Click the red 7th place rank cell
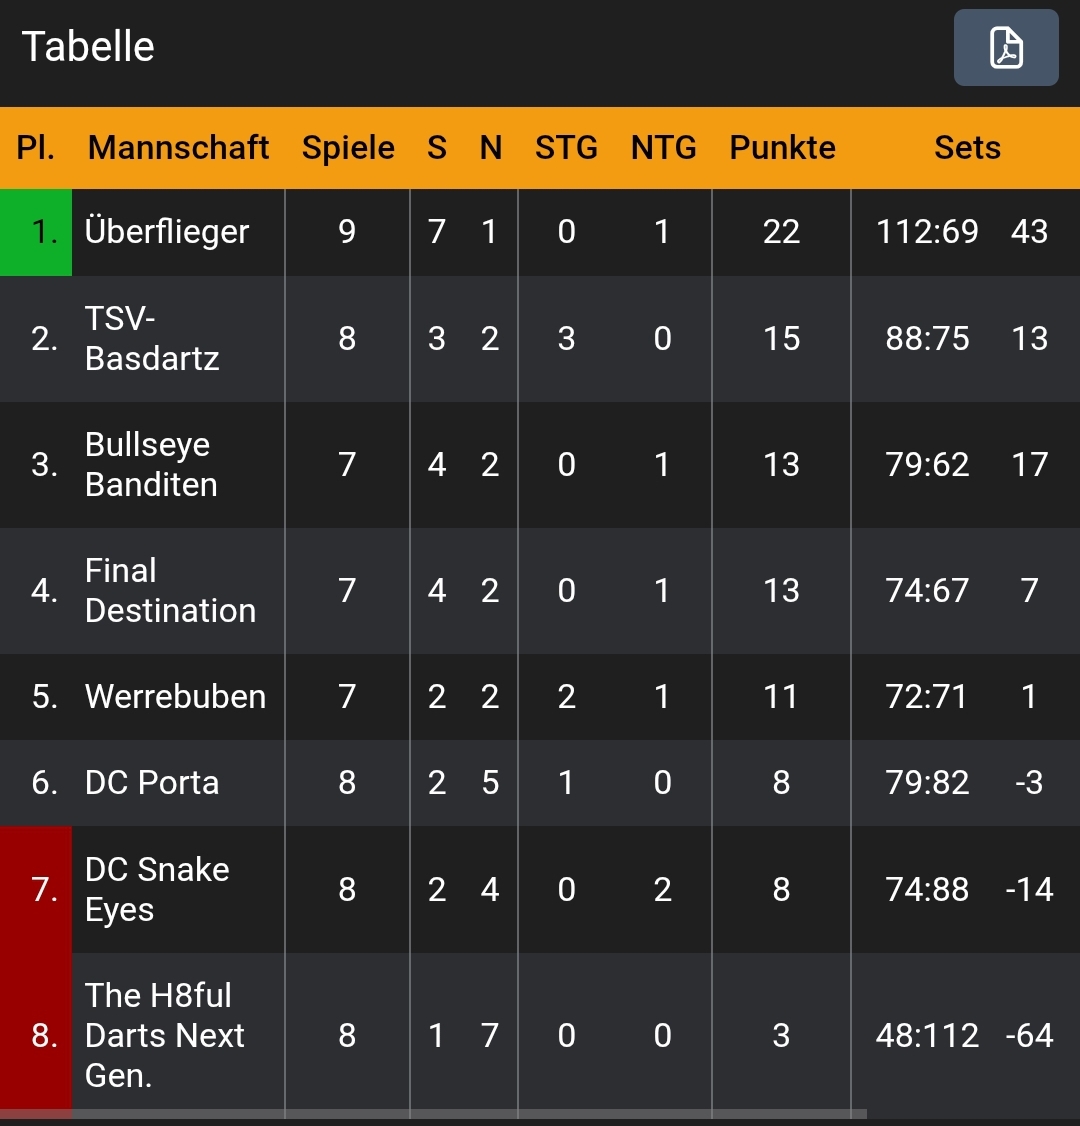1080x1126 pixels. (36, 890)
